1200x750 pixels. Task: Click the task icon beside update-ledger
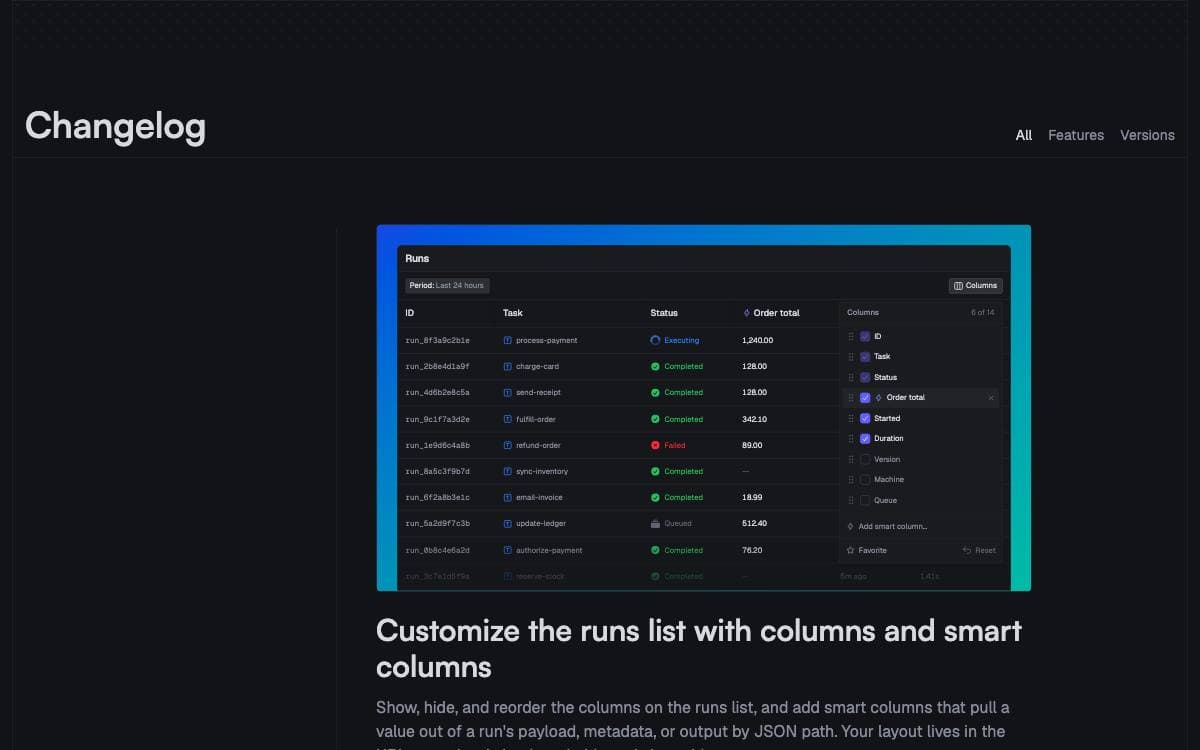coord(507,523)
